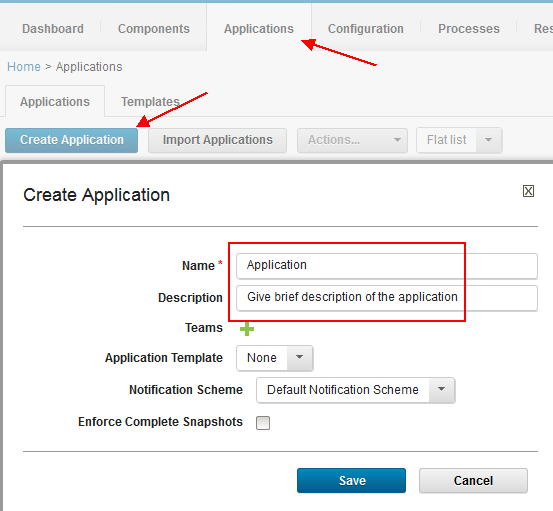Select the Applications sub-tab
This screenshot has width=553, height=511.
[x=55, y=102]
